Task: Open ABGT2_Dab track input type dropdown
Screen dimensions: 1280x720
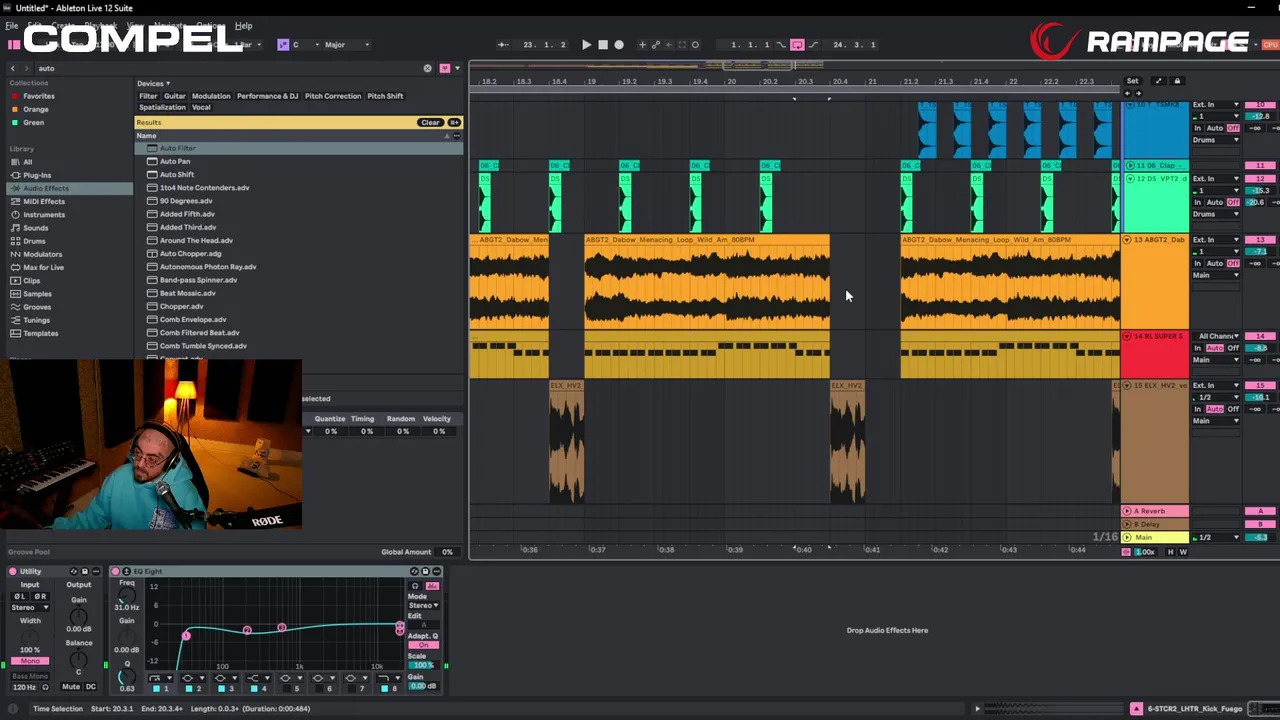Action: click(1216, 240)
